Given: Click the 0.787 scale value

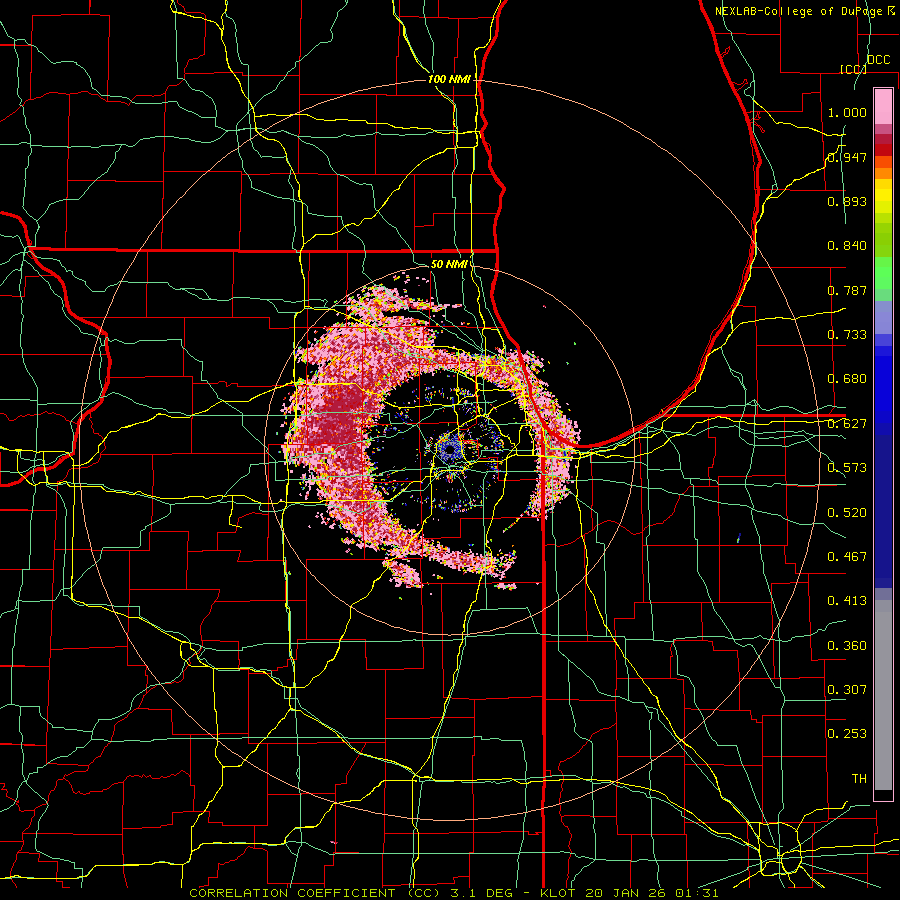Looking at the screenshot, I should (847, 290).
